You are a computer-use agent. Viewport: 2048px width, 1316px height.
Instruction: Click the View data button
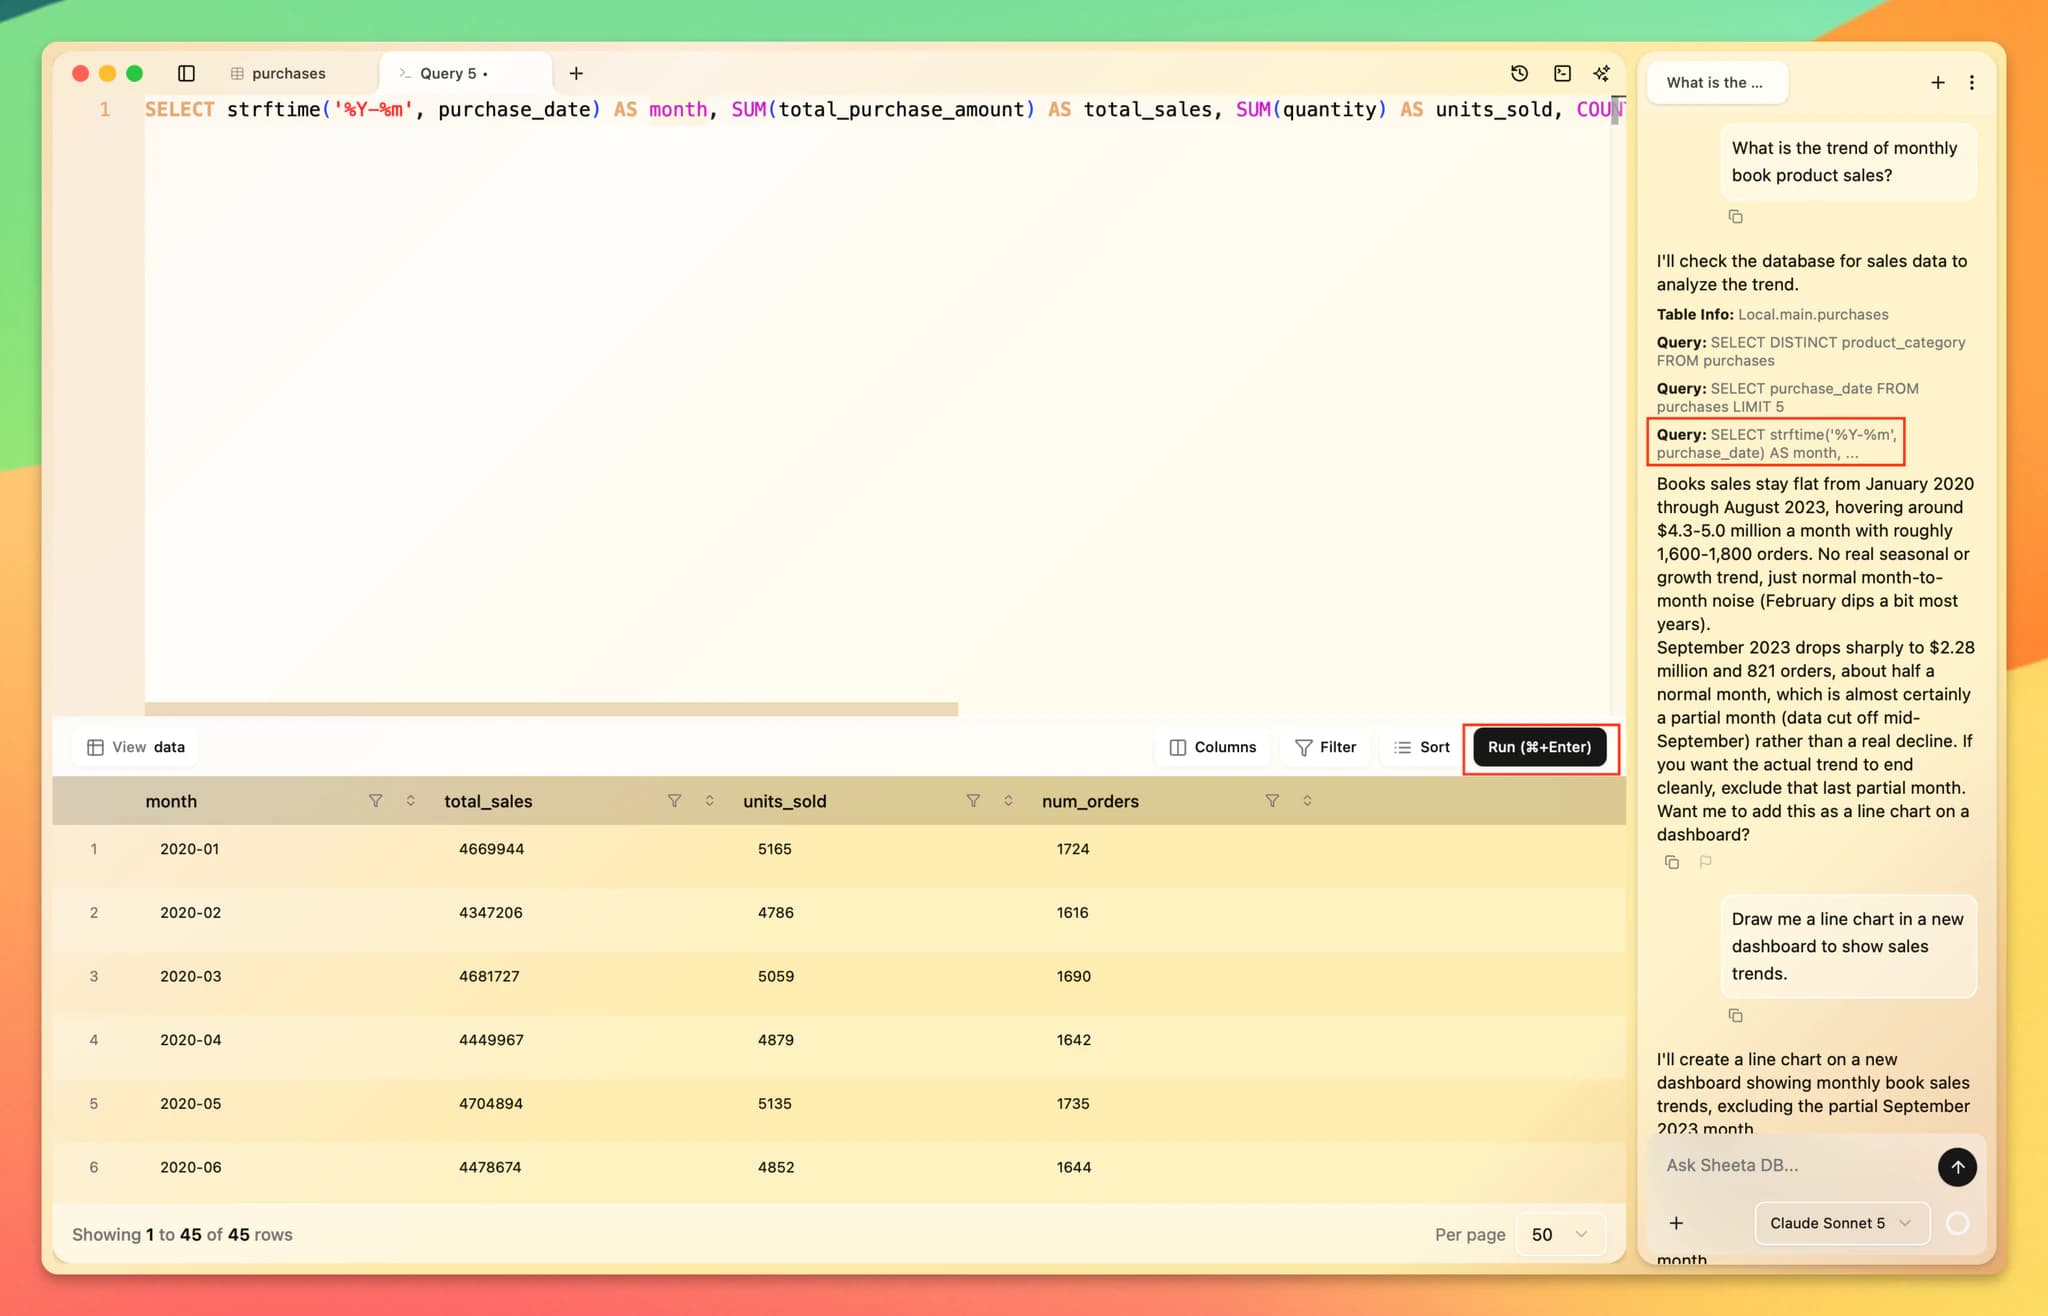click(136, 747)
